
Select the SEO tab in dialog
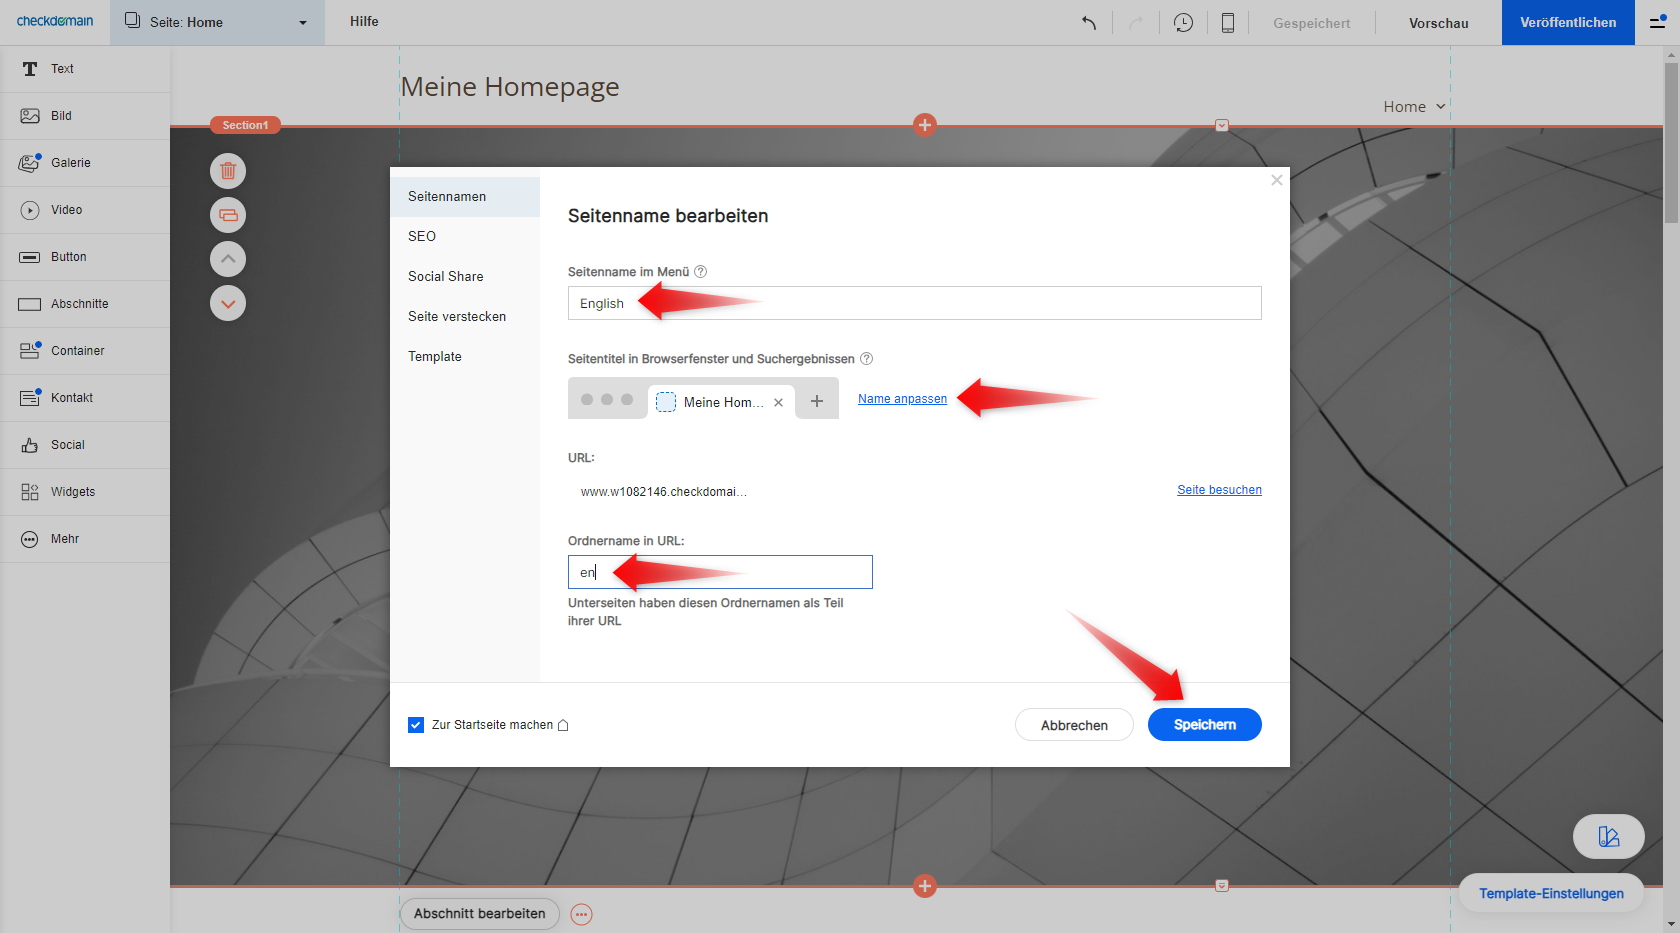click(x=422, y=237)
